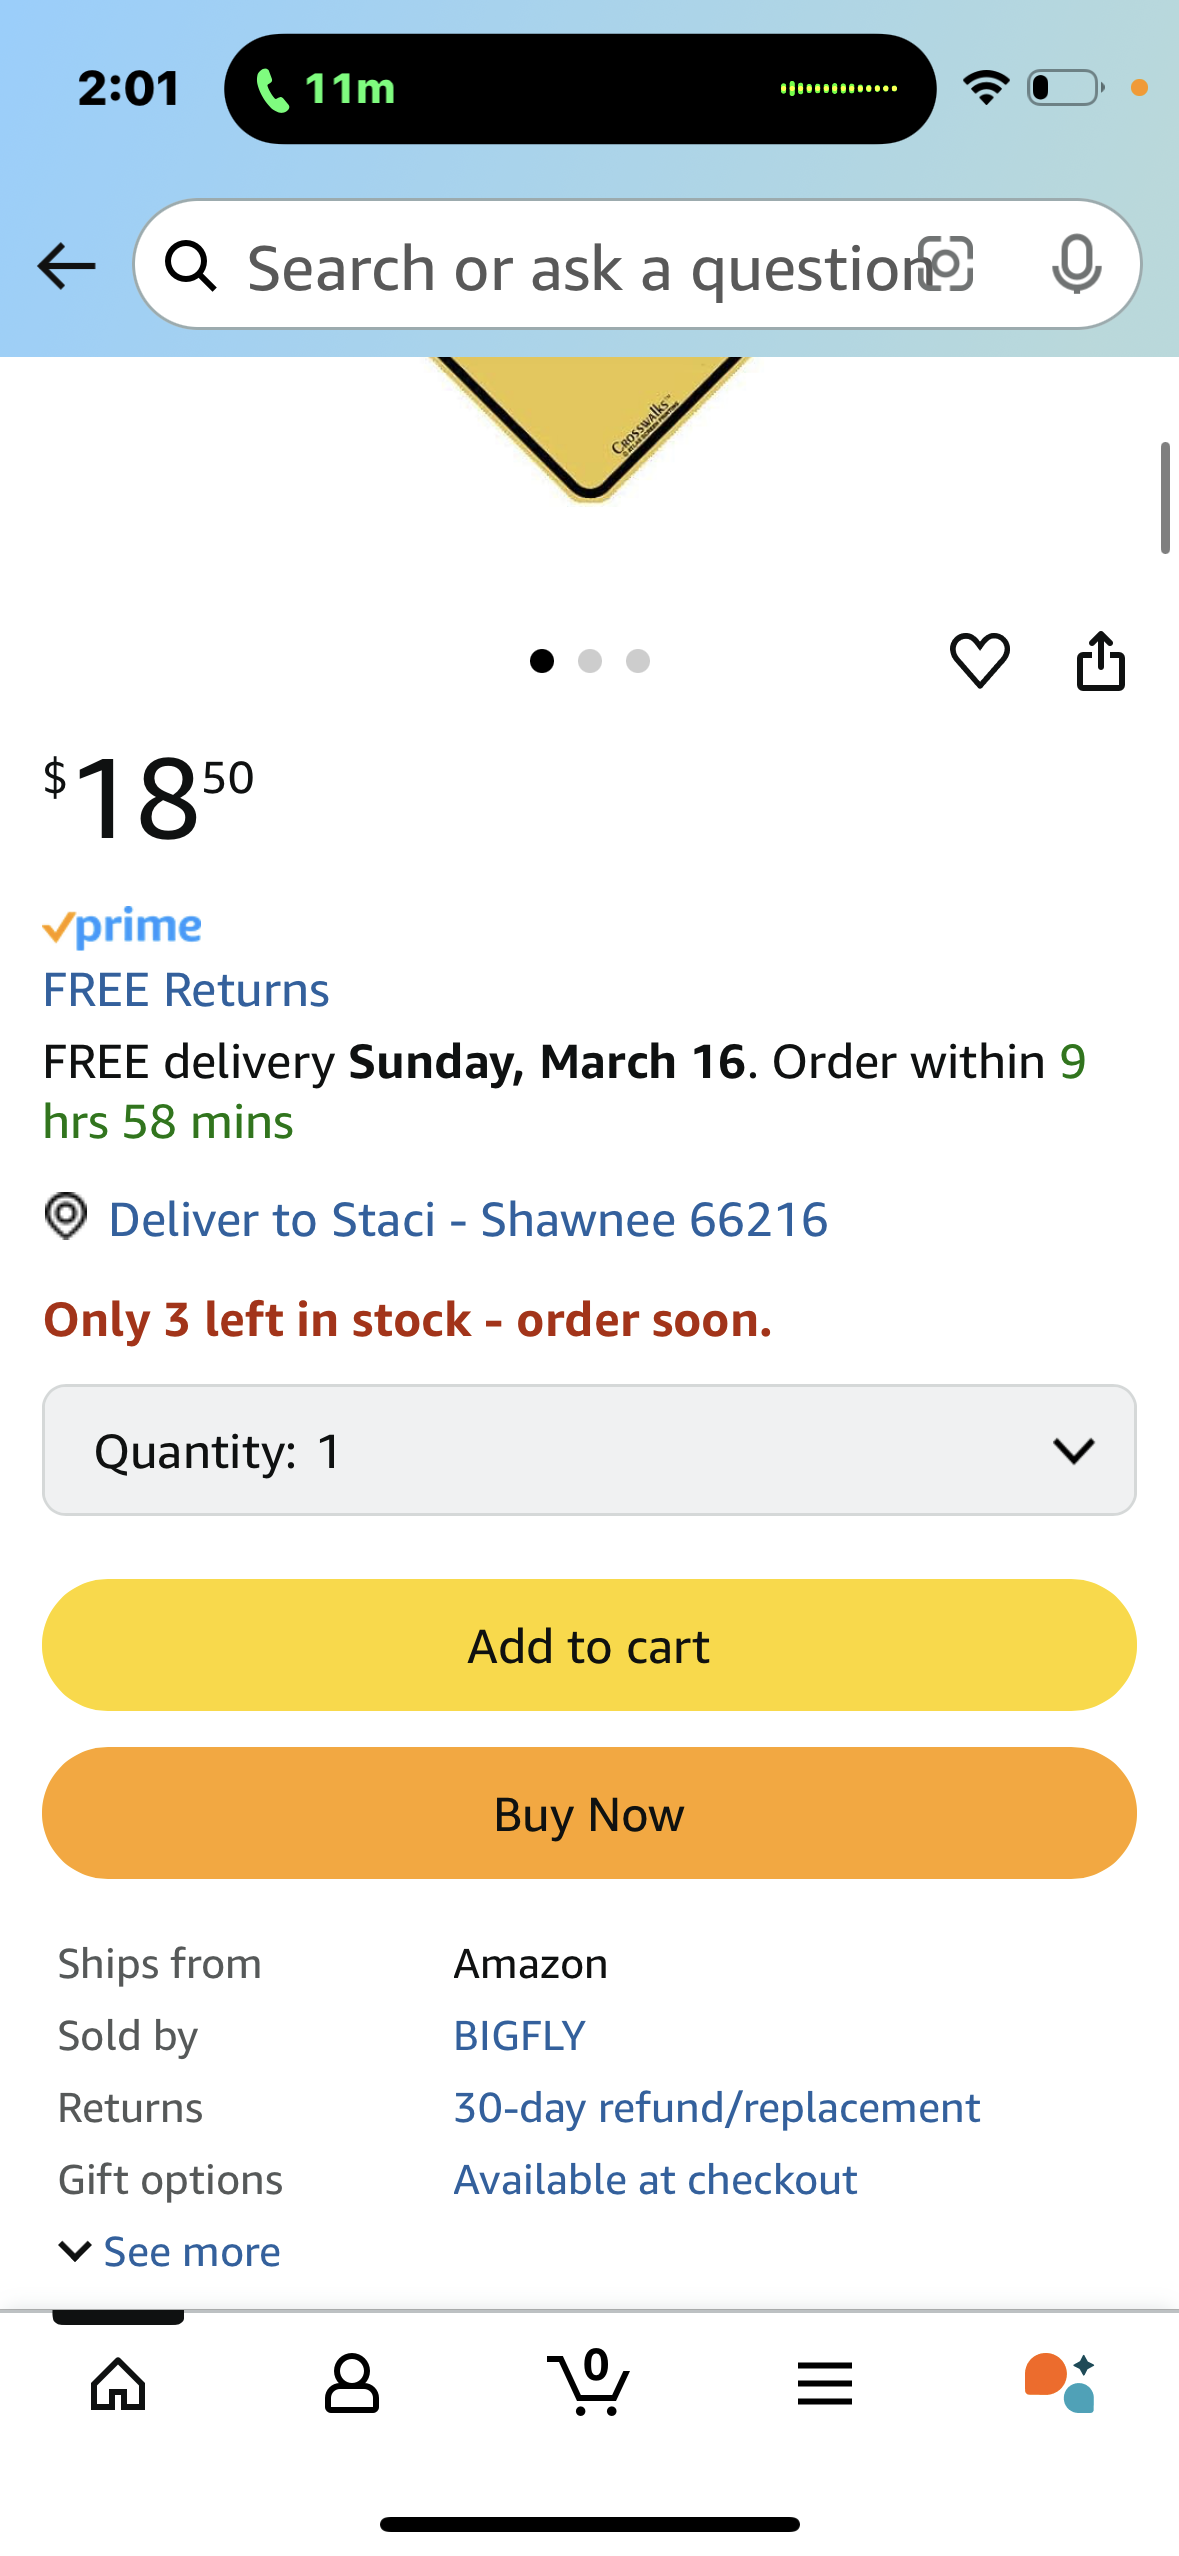
Task: View 30-day refund/replacement policy
Action: [x=716, y=2108]
